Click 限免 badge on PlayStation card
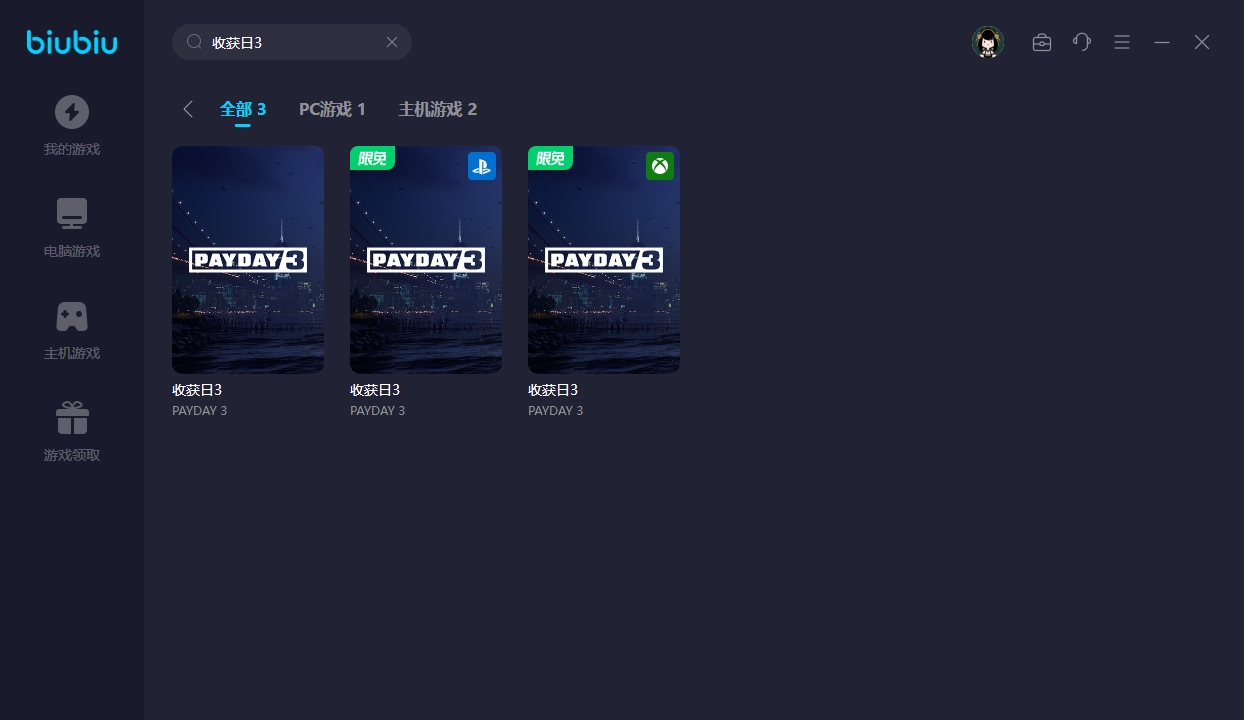Image resolution: width=1244 pixels, height=720 pixels. click(x=372, y=158)
